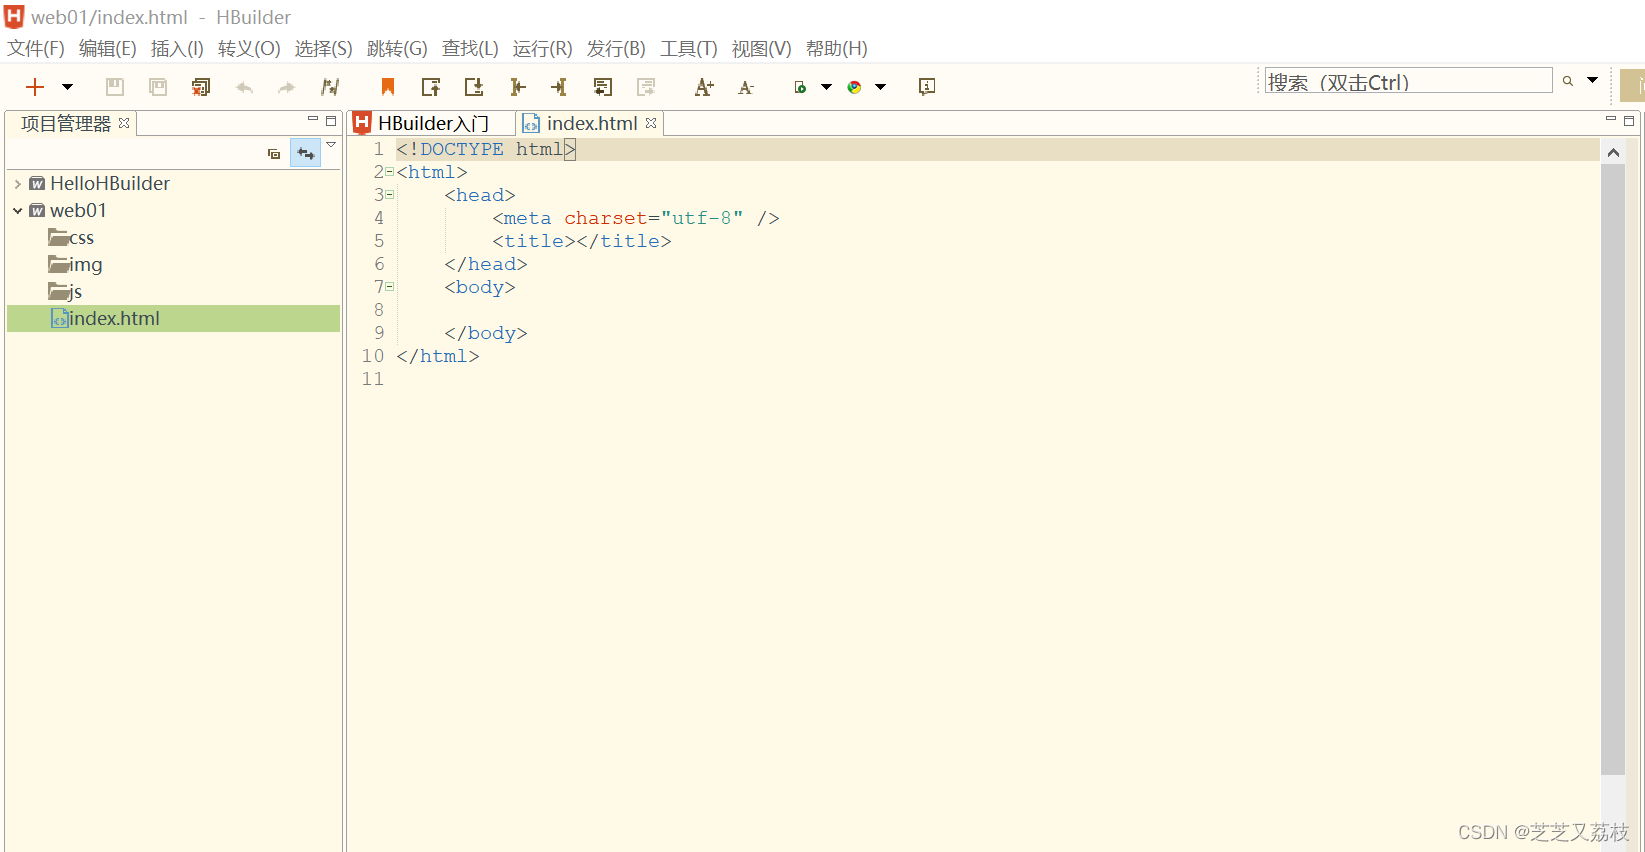The height and width of the screenshot is (852, 1645).
Task: Fold the html tag at line 2
Action: (x=390, y=172)
